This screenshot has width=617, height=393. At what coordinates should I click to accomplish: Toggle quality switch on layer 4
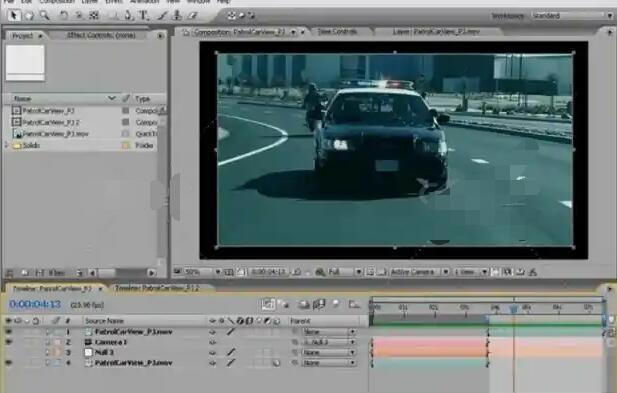pos(231,362)
